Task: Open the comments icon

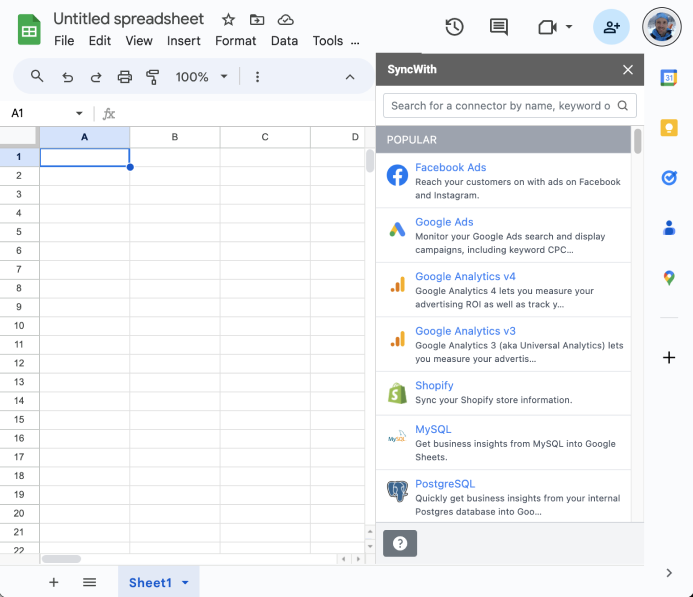Action: tap(499, 27)
